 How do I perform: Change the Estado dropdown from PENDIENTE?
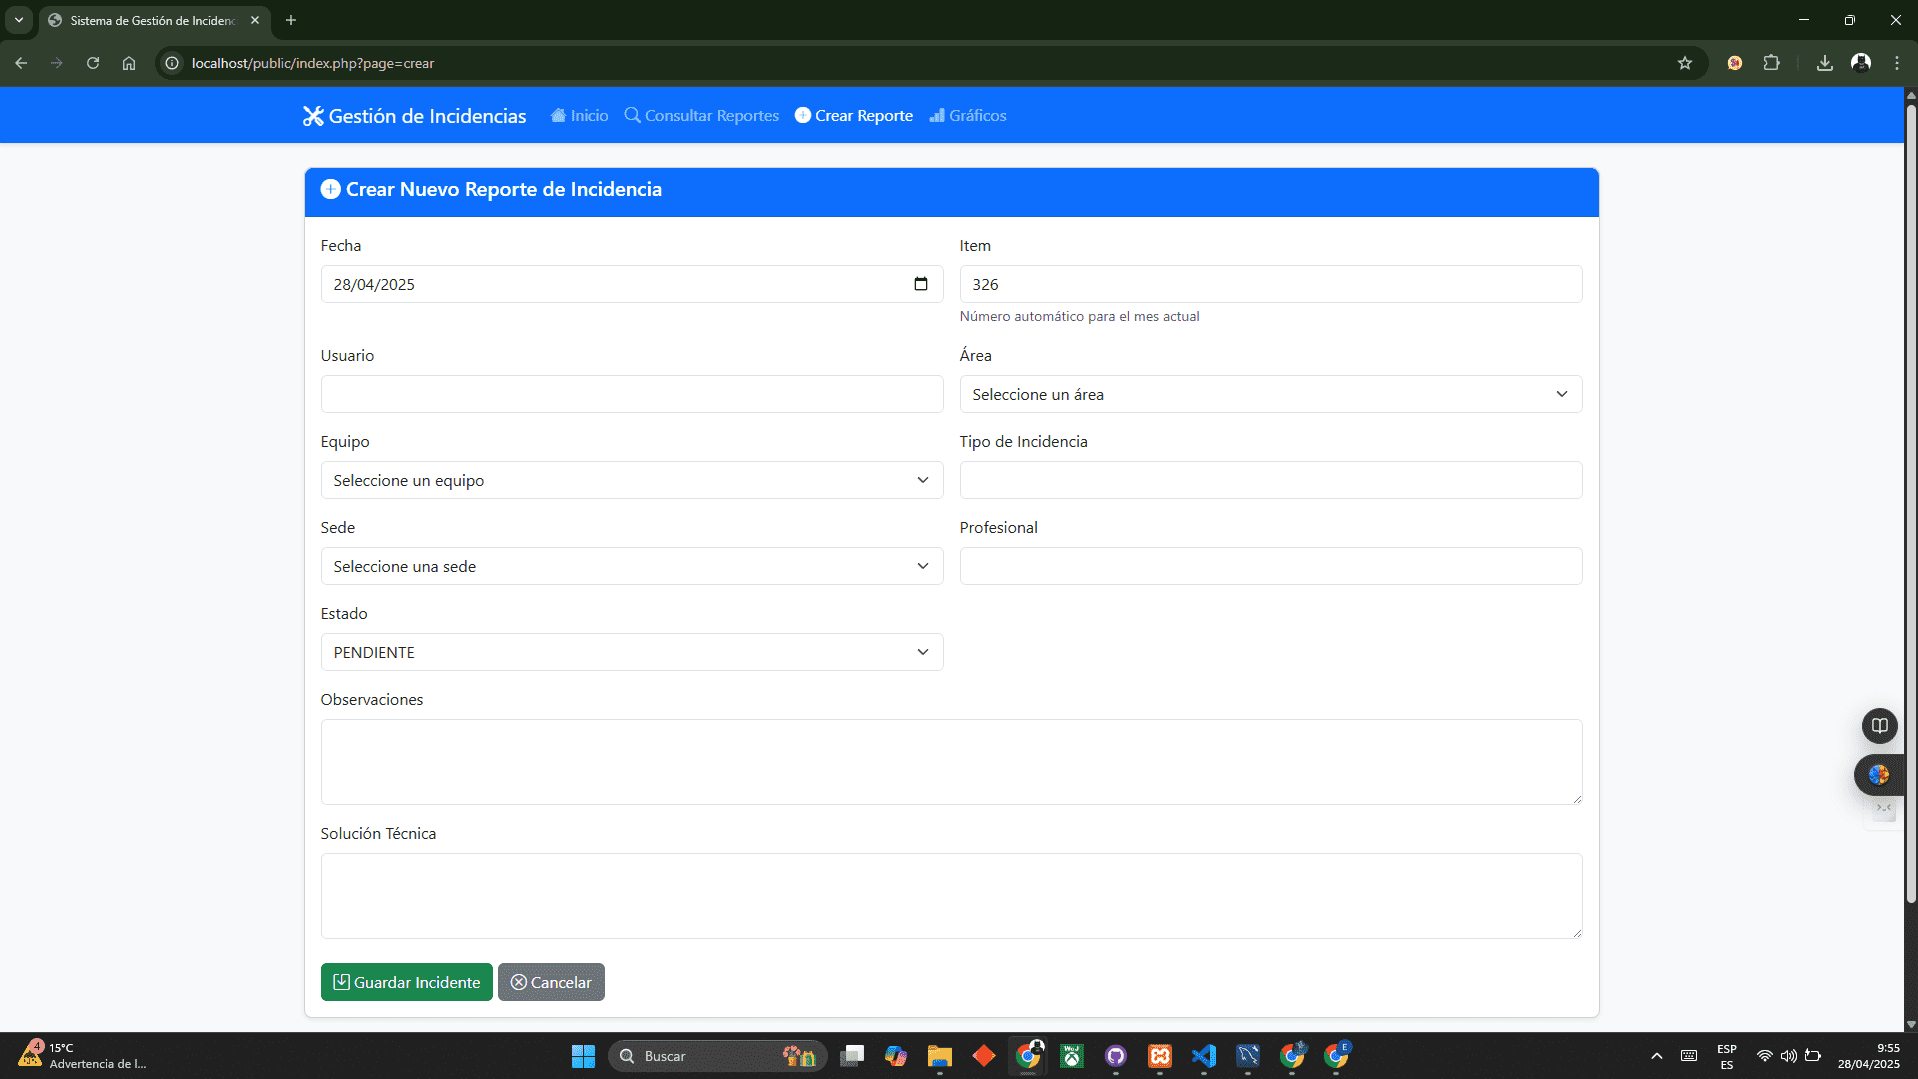pos(631,652)
